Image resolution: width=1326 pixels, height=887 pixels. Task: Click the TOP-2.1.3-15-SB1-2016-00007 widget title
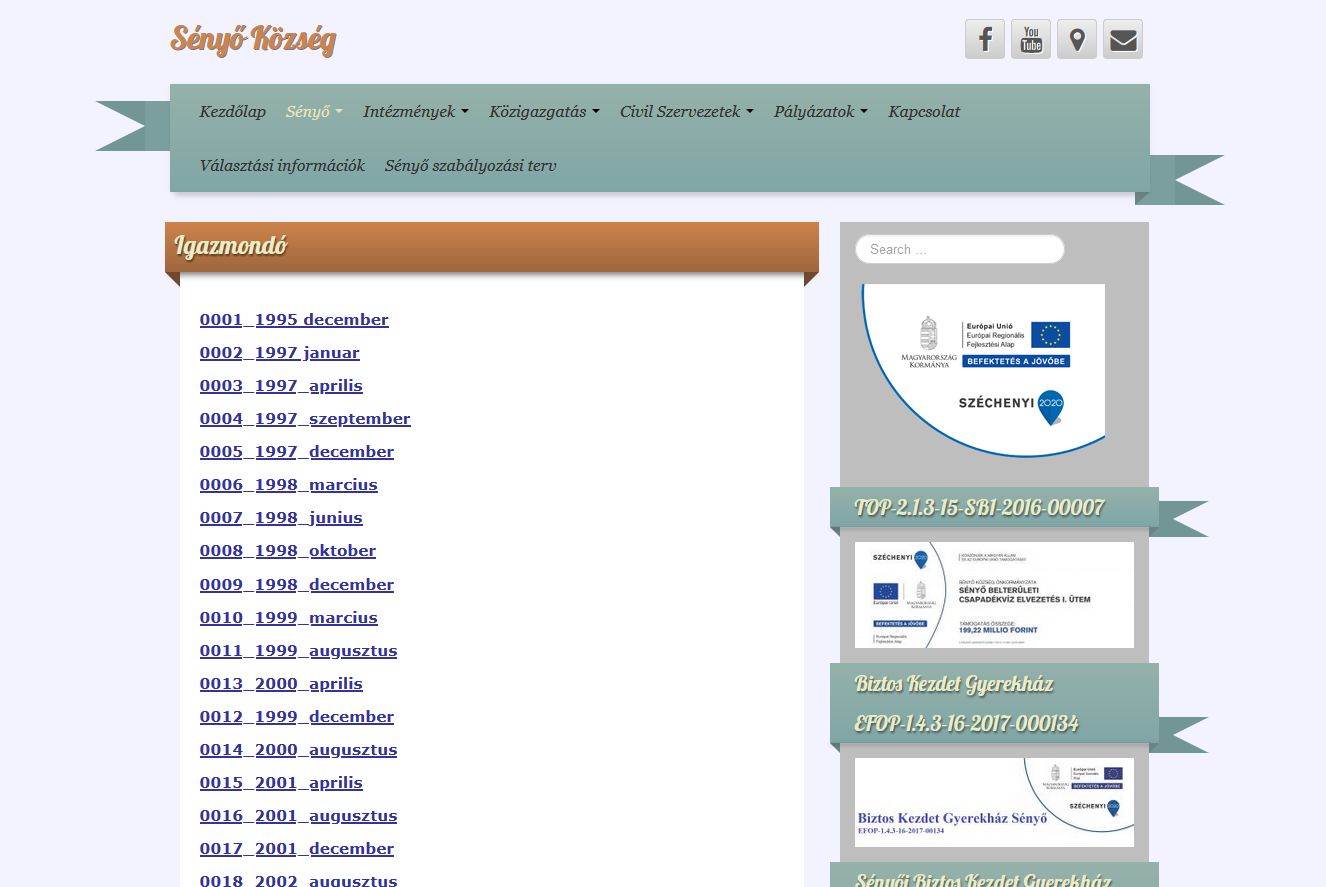(x=979, y=508)
